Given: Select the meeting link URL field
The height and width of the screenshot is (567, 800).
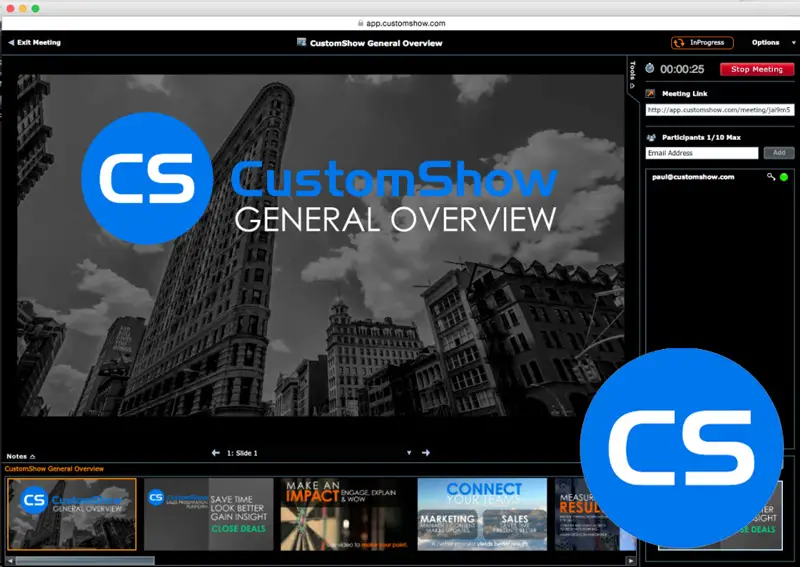Looking at the screenshot, I should point(719,110).
